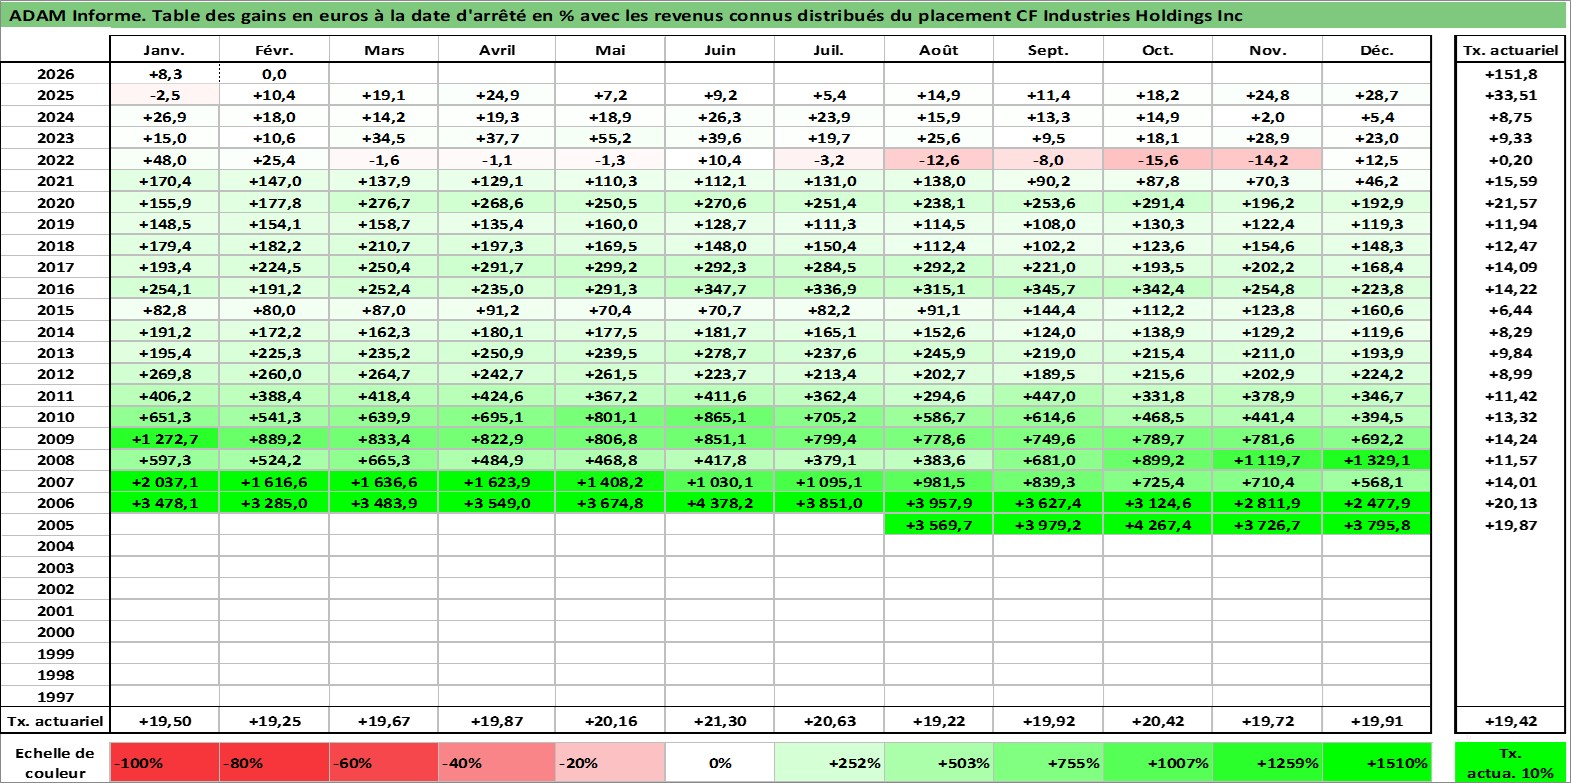Click the 'Mars' column header
This screenshot has width=1571, height=783.
[384, 50]
